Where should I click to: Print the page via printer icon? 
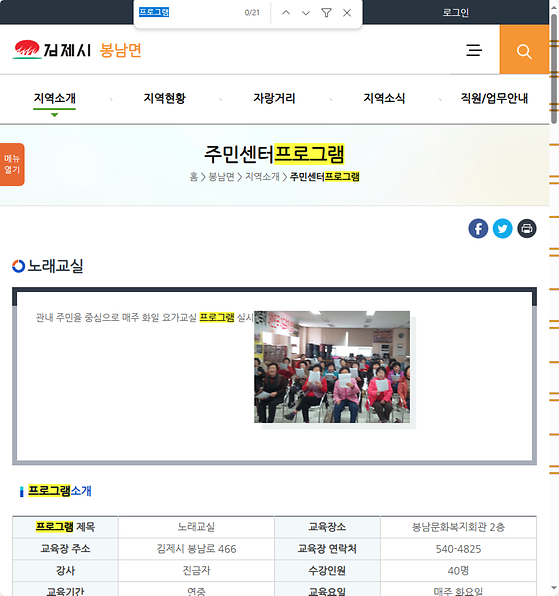click(527, 228)
